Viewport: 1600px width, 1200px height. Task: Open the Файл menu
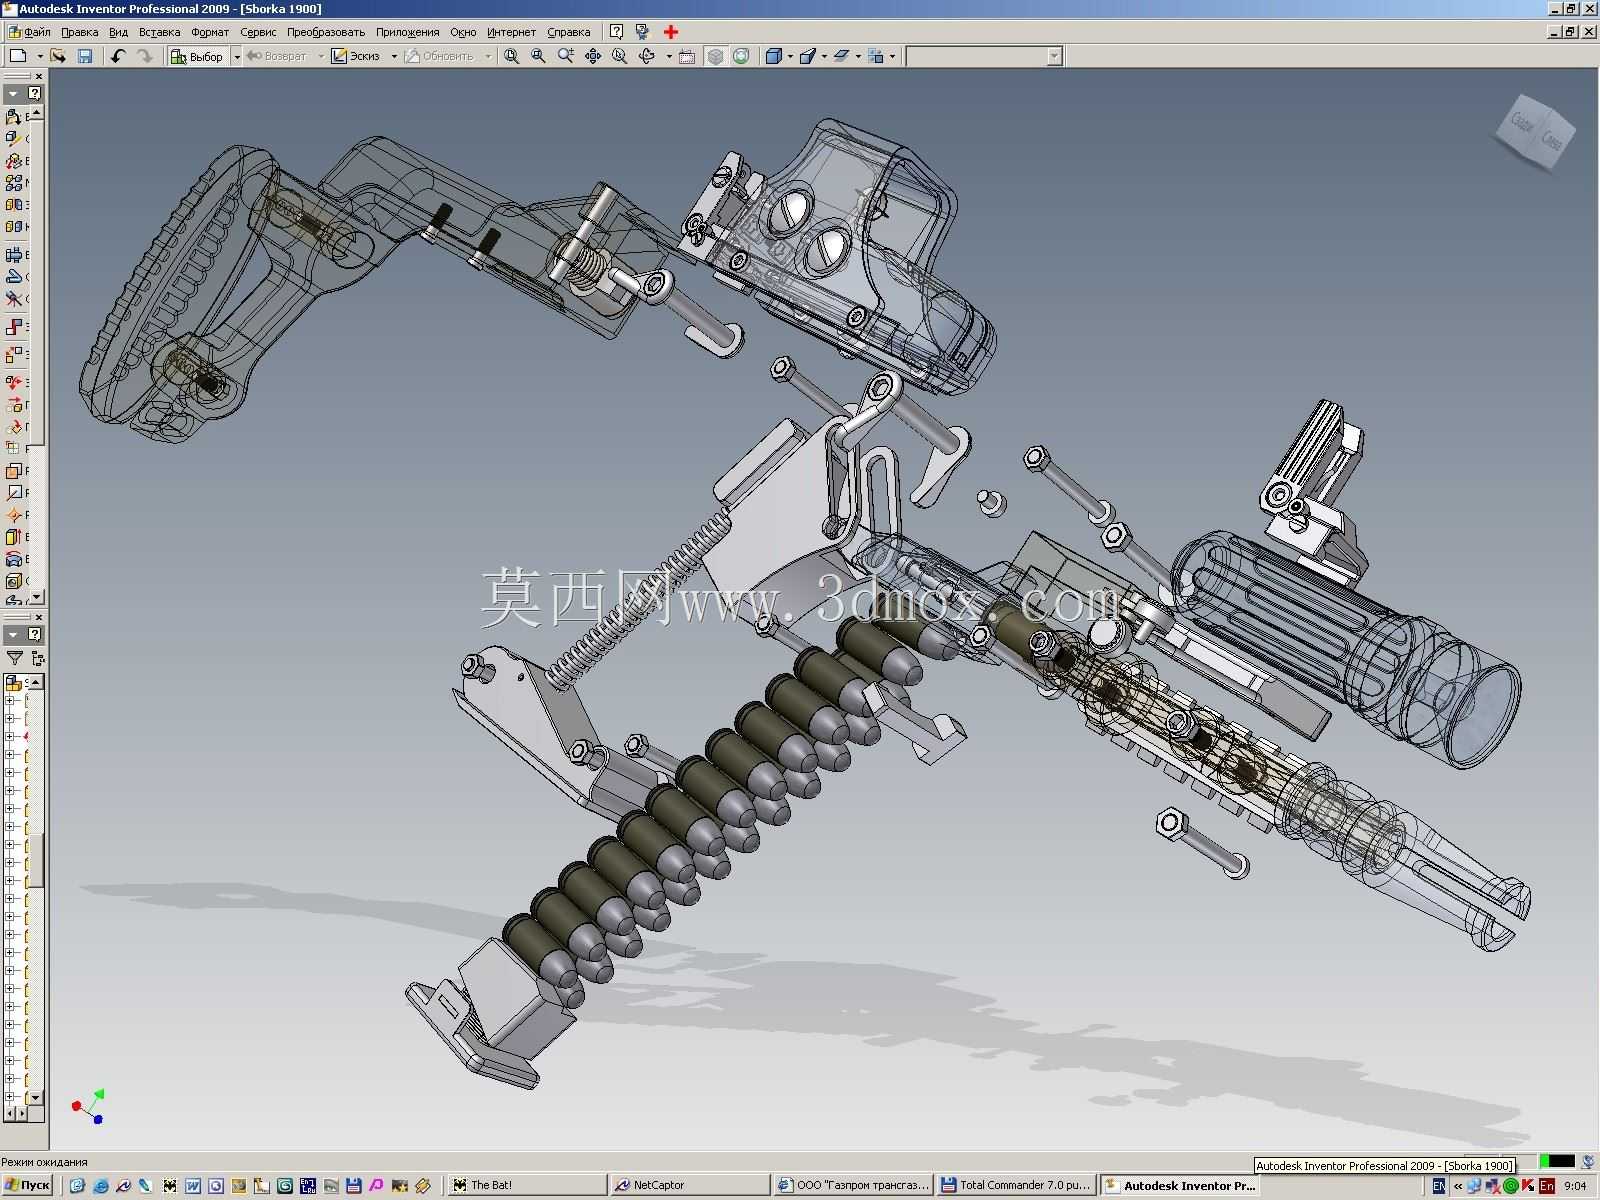click(37, 32)
